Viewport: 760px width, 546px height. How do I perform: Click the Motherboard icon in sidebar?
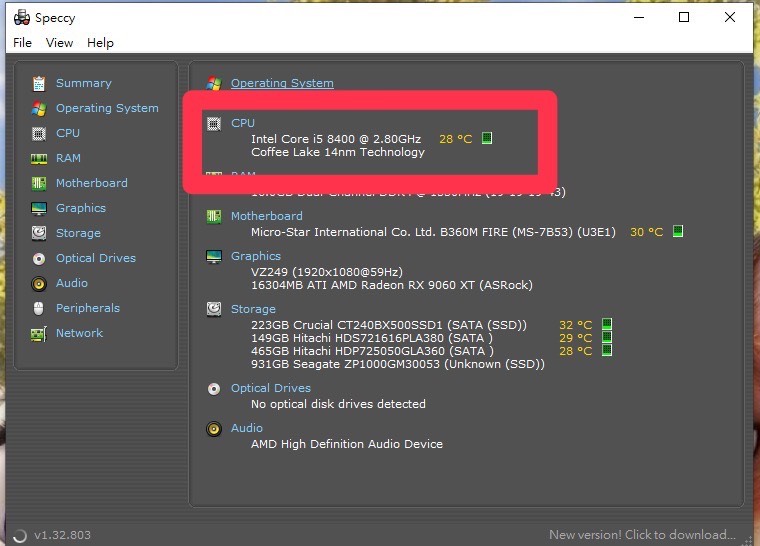tap(39, 183)
